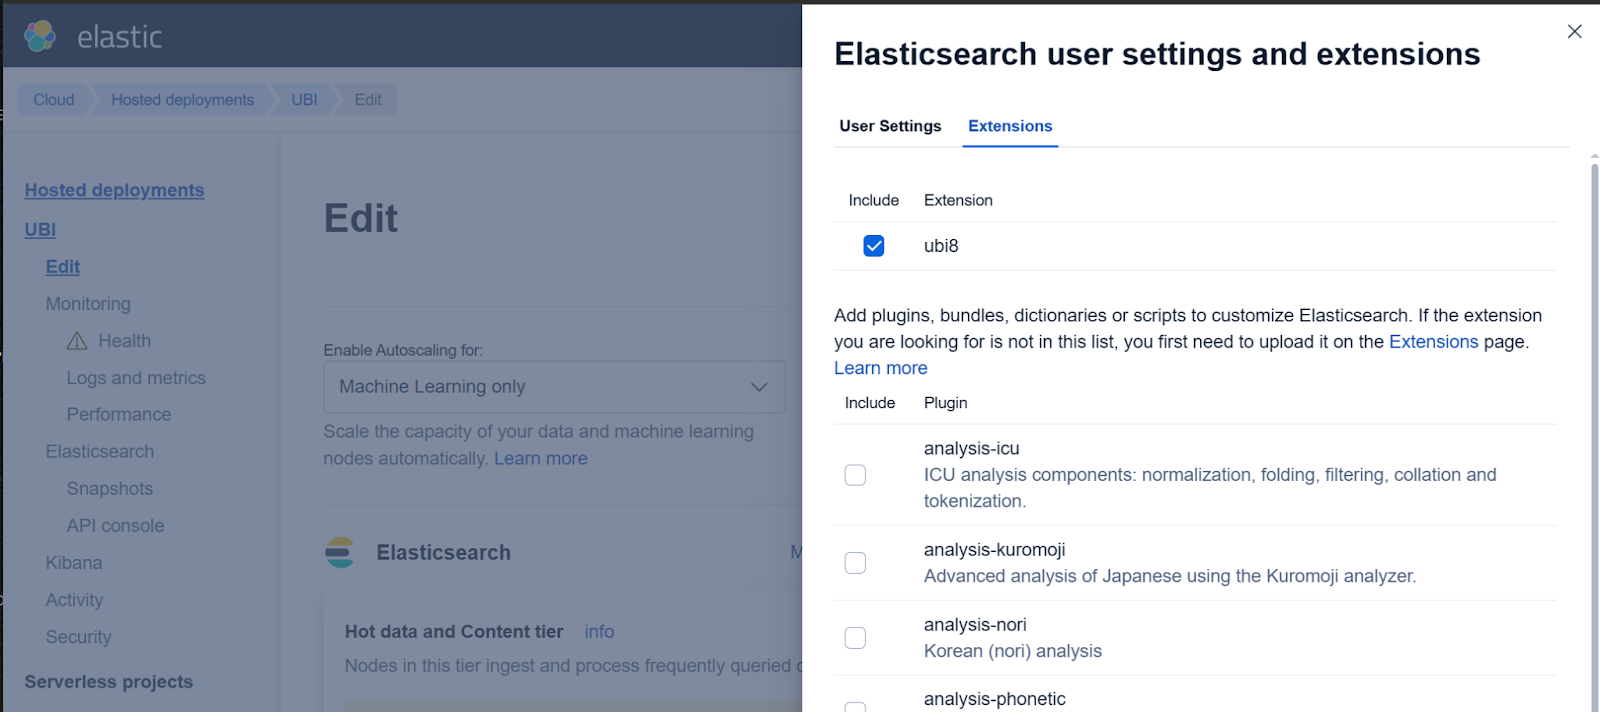Select the Extensions tab
Viewport: 1600px width, 712px height.
coord(1010,126)
